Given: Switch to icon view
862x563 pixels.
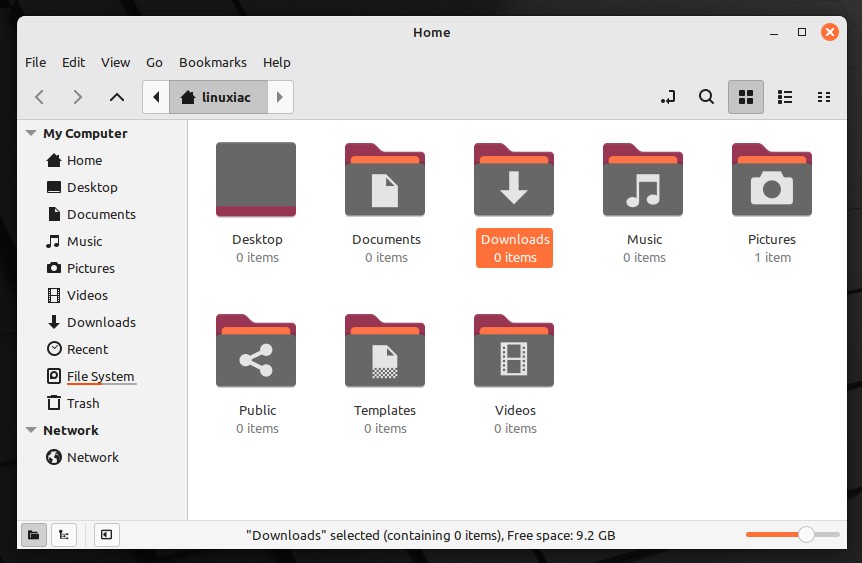Looking at the screenshot, I should [x=745, y=97].
